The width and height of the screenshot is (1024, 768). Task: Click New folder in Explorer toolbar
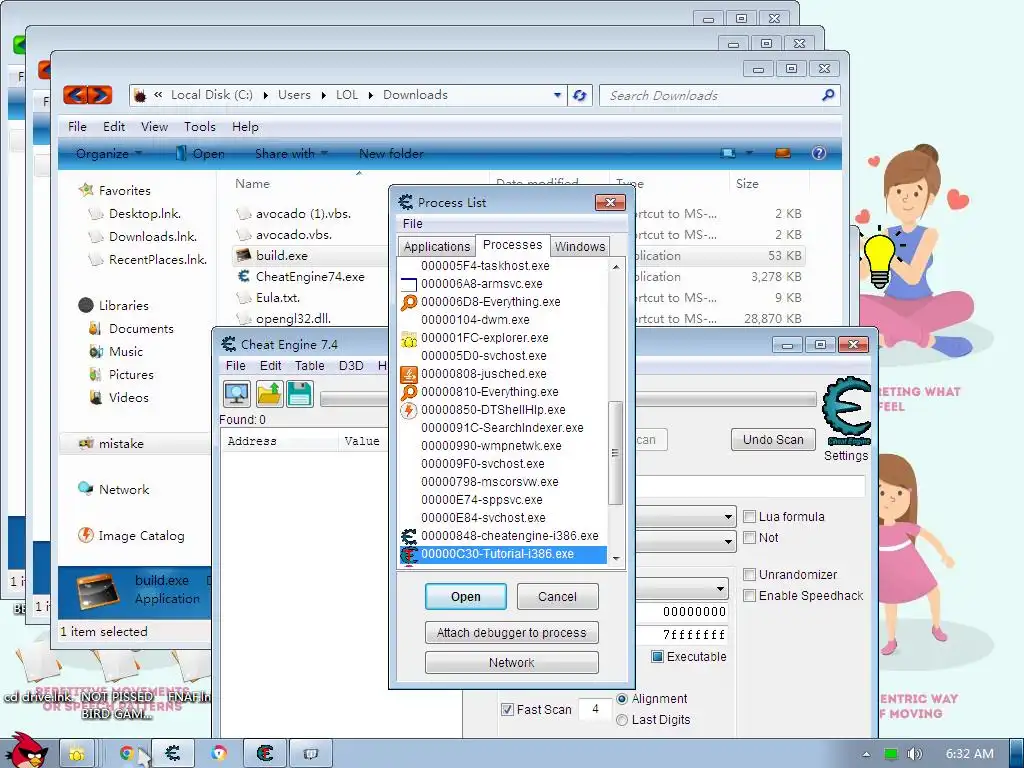click(x=391, y=153)
